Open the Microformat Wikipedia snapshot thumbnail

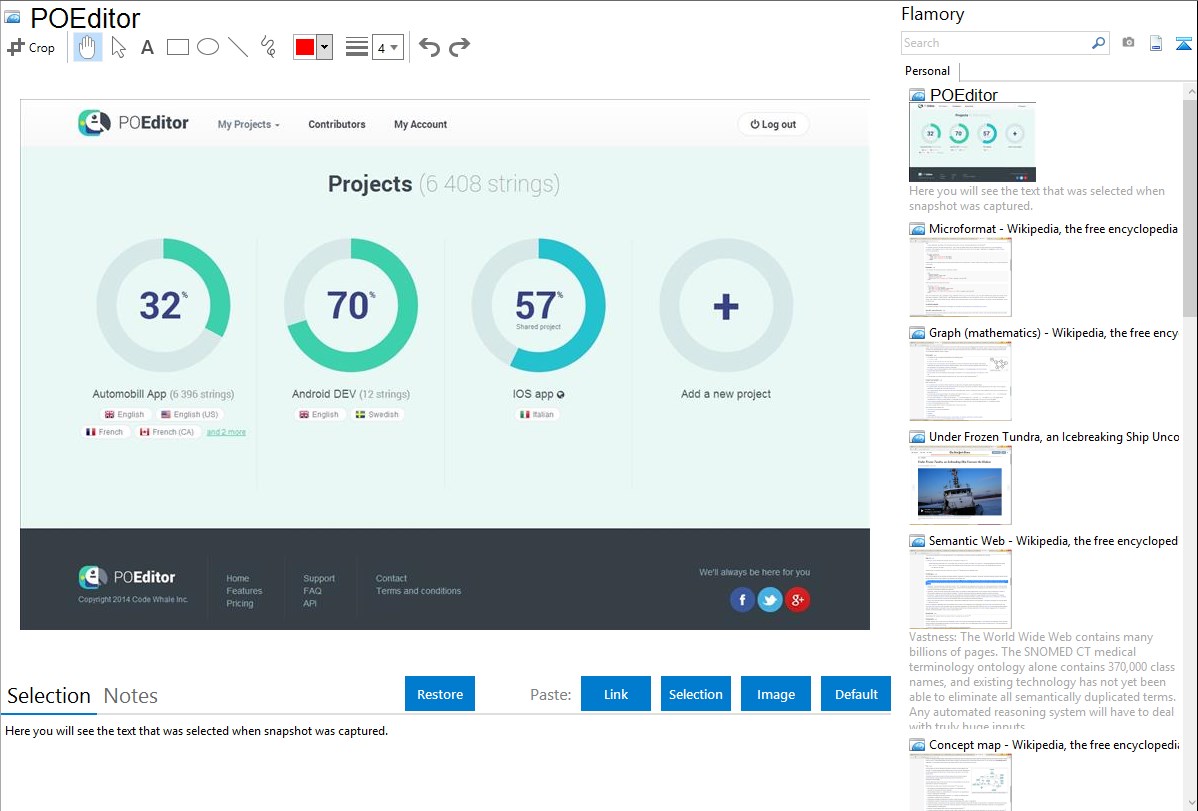coord(960,277)
